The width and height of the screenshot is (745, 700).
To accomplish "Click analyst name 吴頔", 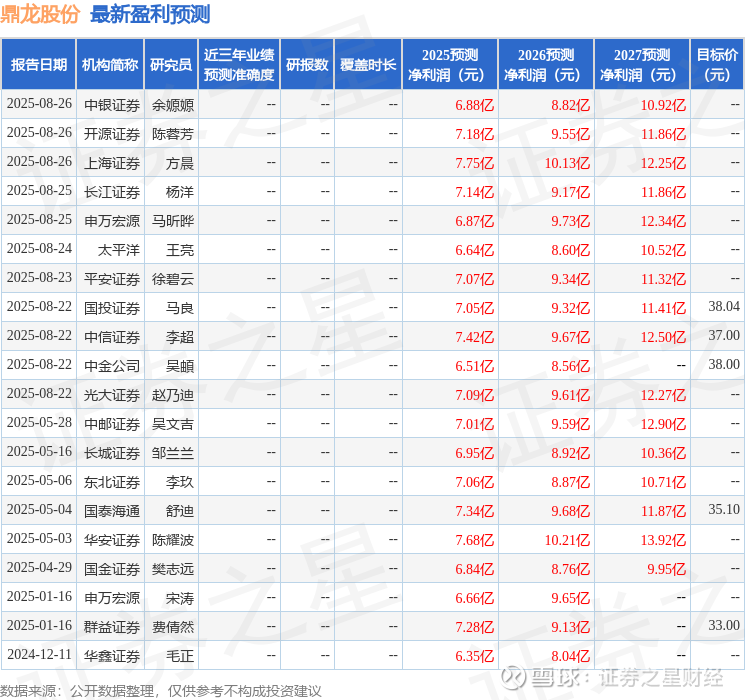I will click(x=180, y=366).
